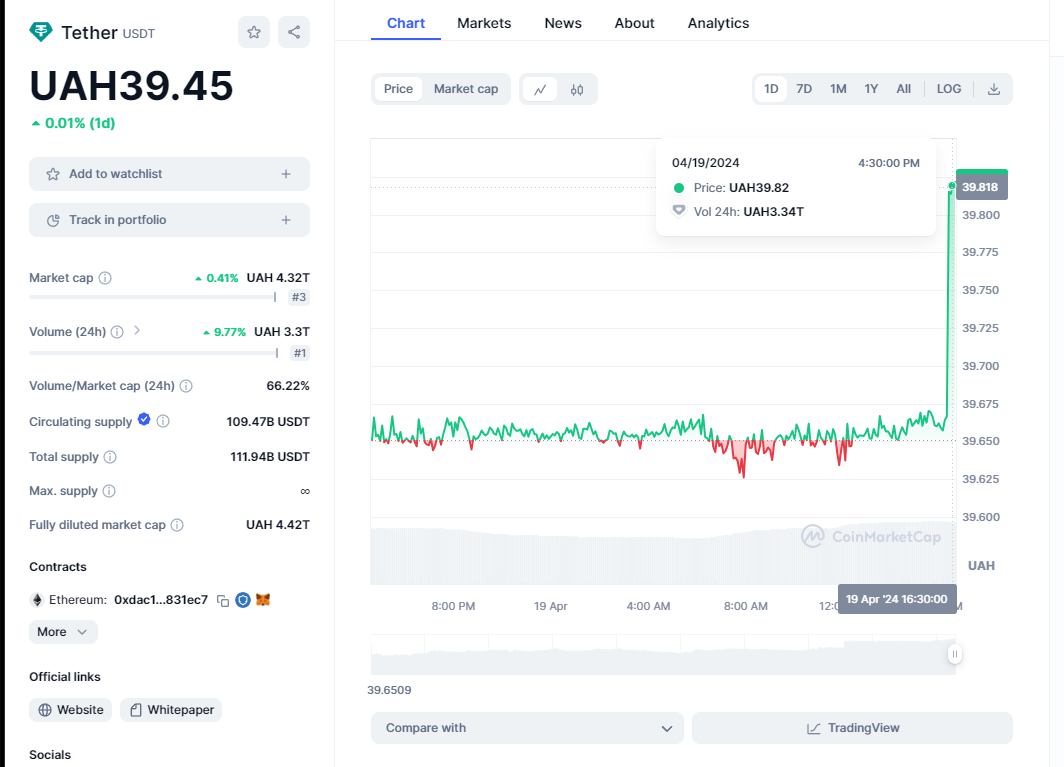The image size is (1064, 767).
Task: Switch to the About tab
Action: coord(634,23)
